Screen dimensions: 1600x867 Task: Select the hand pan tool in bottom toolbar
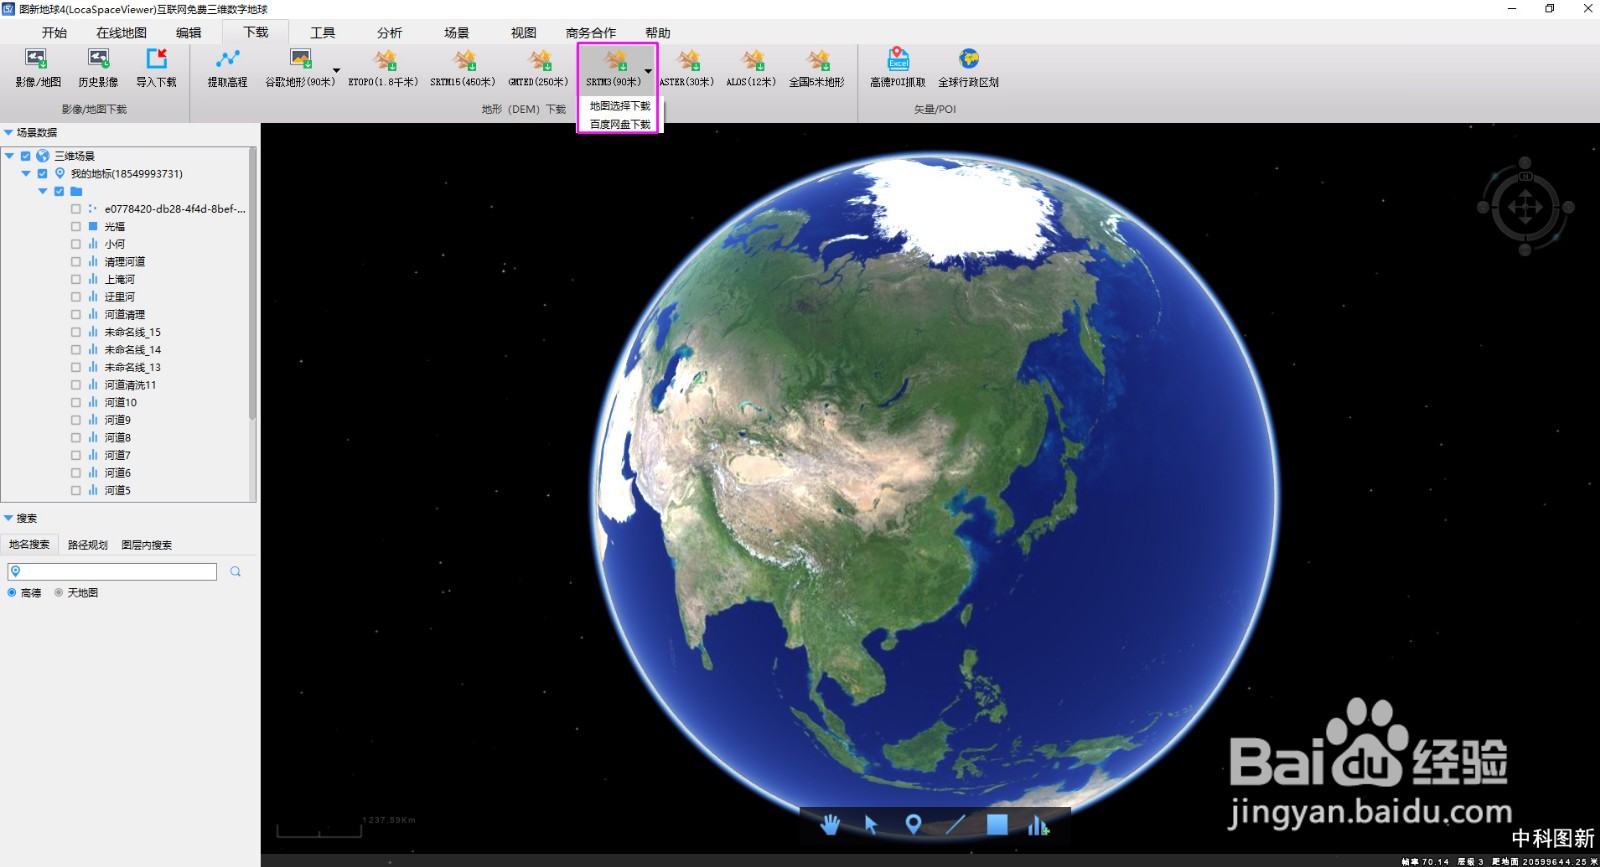pos(830,824)
